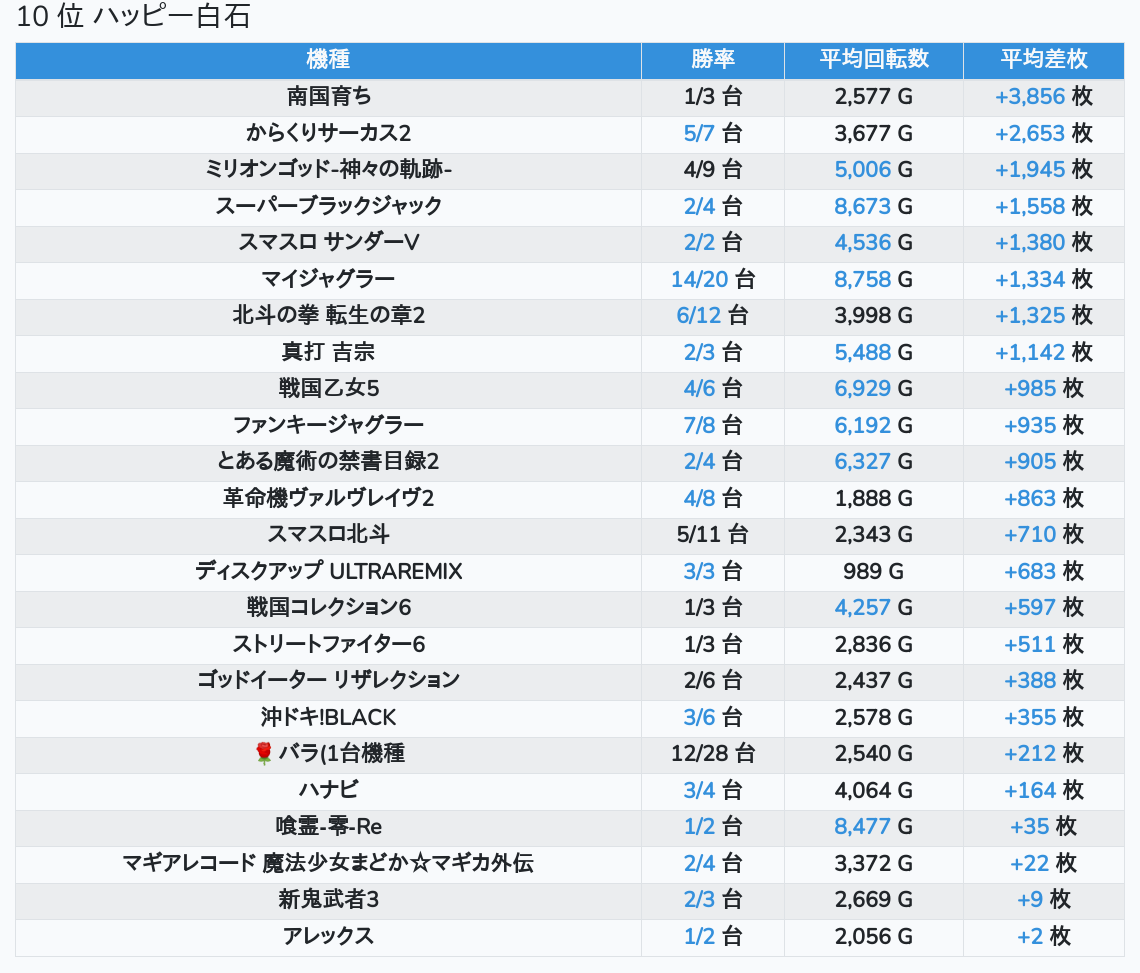This screenshot has height=973, width=1140.
Task: Click average spins value 5,006 G
Action: point(874,169)
